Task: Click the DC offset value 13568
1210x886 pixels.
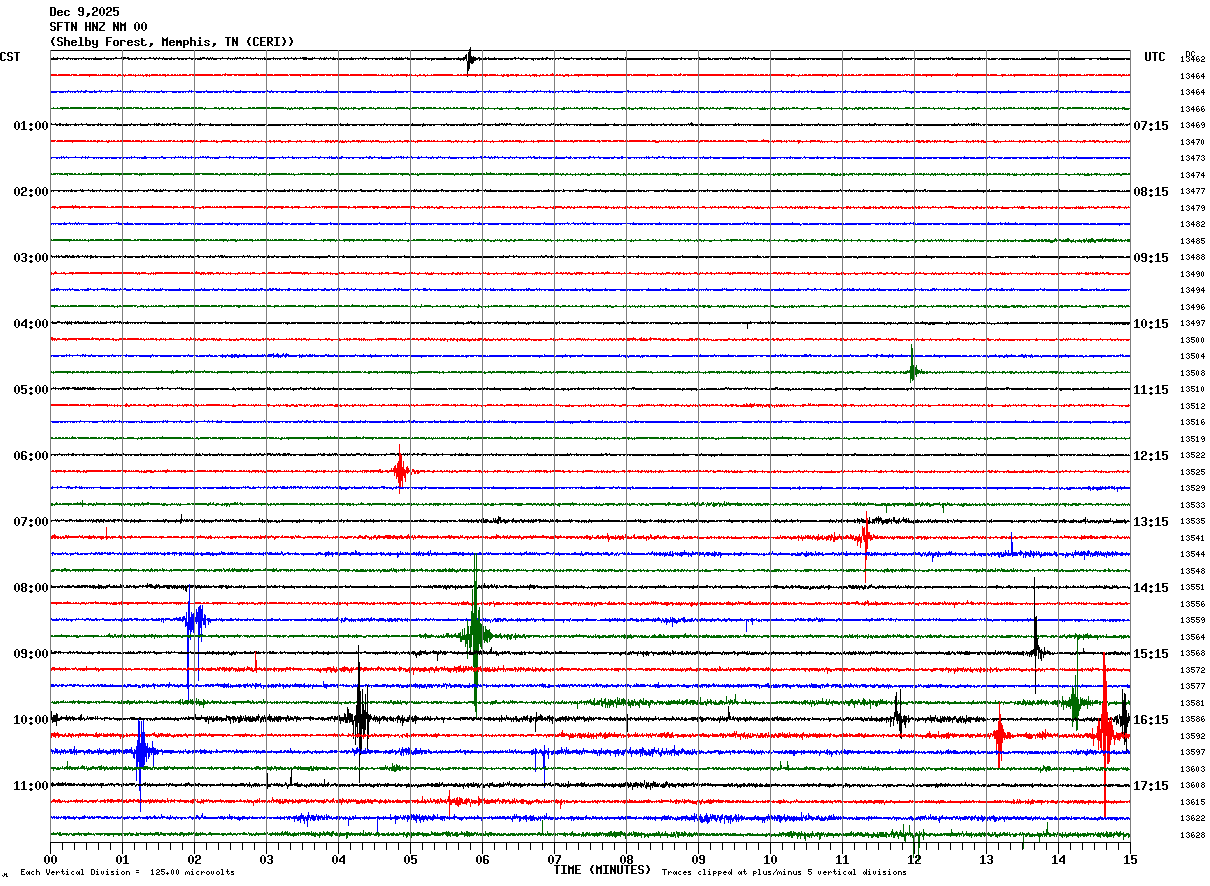Action: pyautogui.click(x=1192, y=654)
